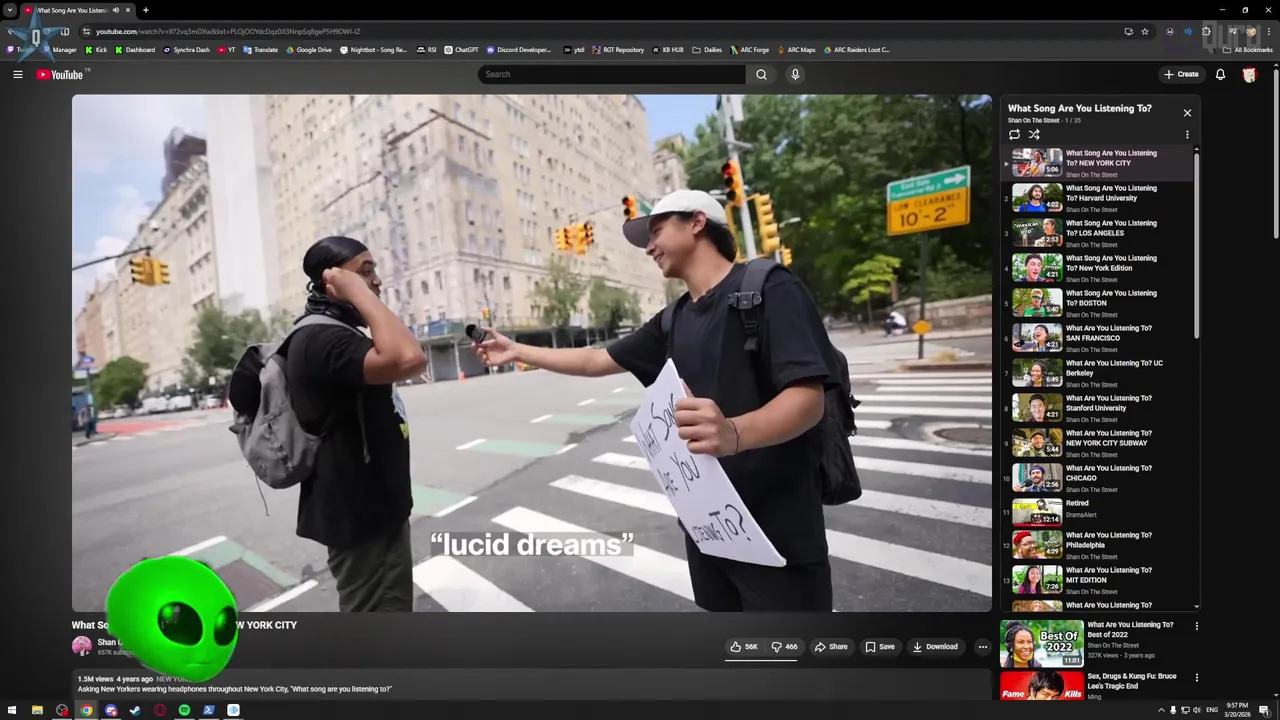The width and height of the screenshot is (1280, 720).
Task: Open the YouTube guide hamburger menu
Action: [x=17, y=74]
